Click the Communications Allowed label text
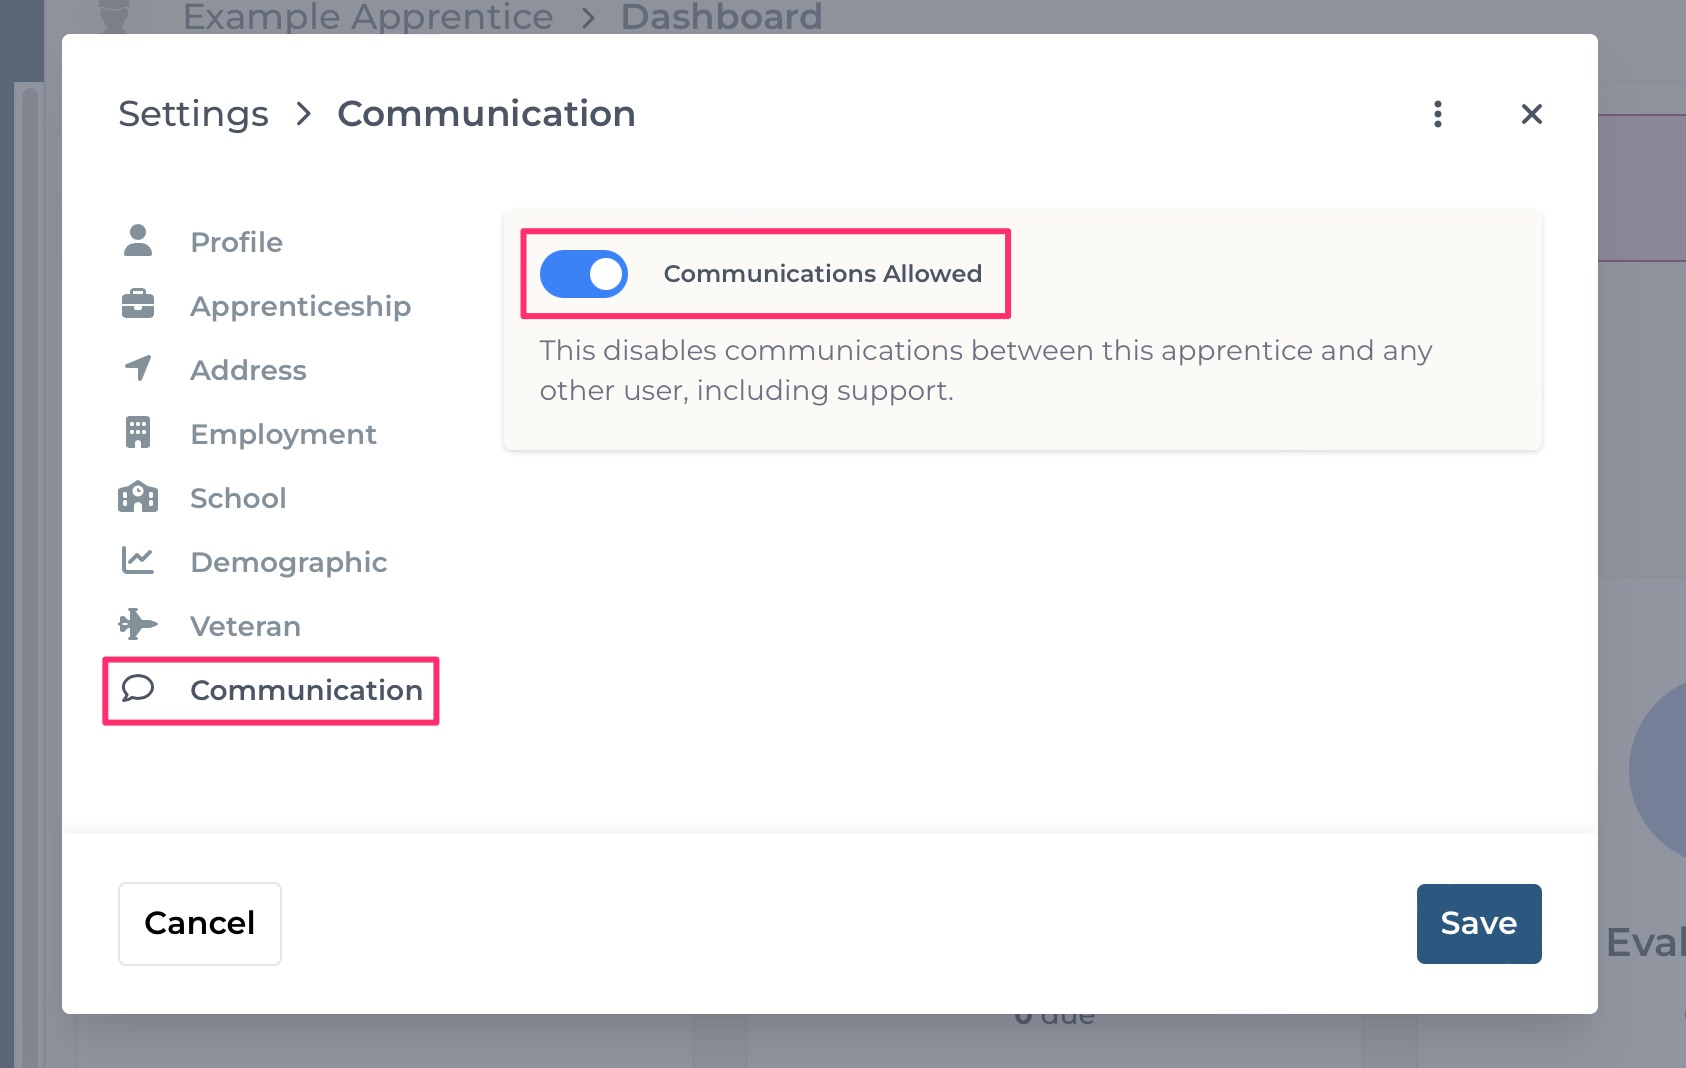 coord(823,274)
